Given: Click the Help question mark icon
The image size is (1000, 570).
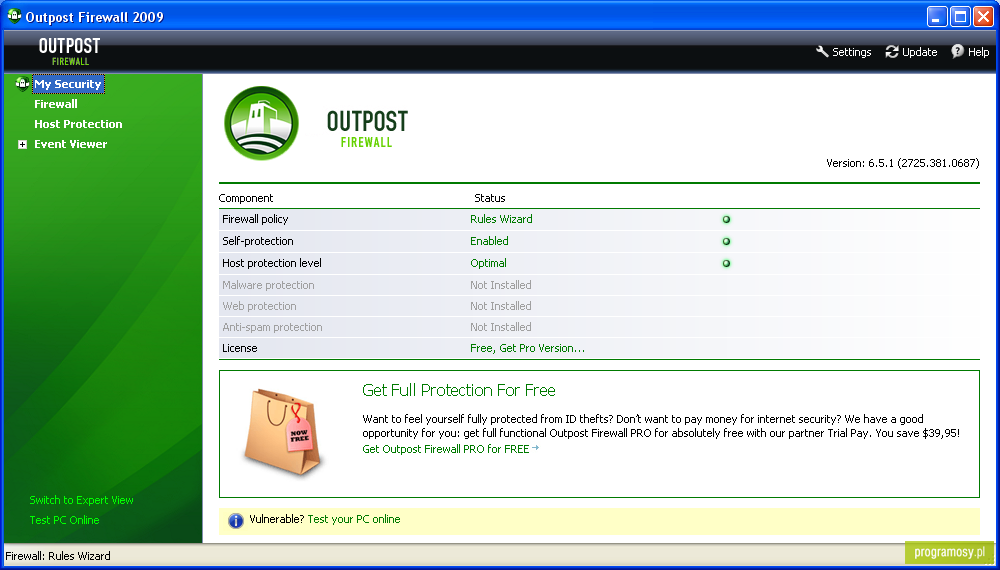Looking at the screenshot, I should 957,52.
